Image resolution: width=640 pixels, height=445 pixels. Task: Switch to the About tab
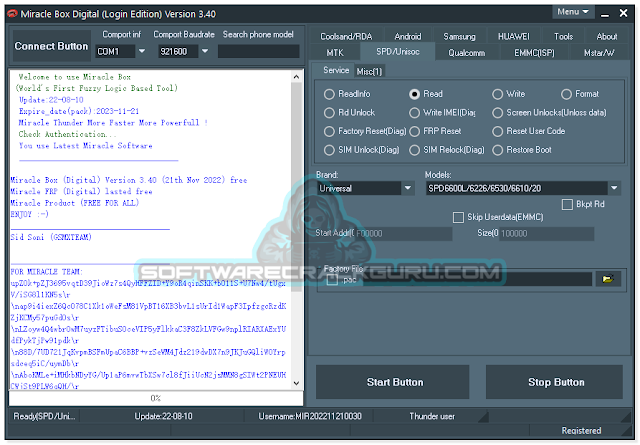click(x=607, y=36)
